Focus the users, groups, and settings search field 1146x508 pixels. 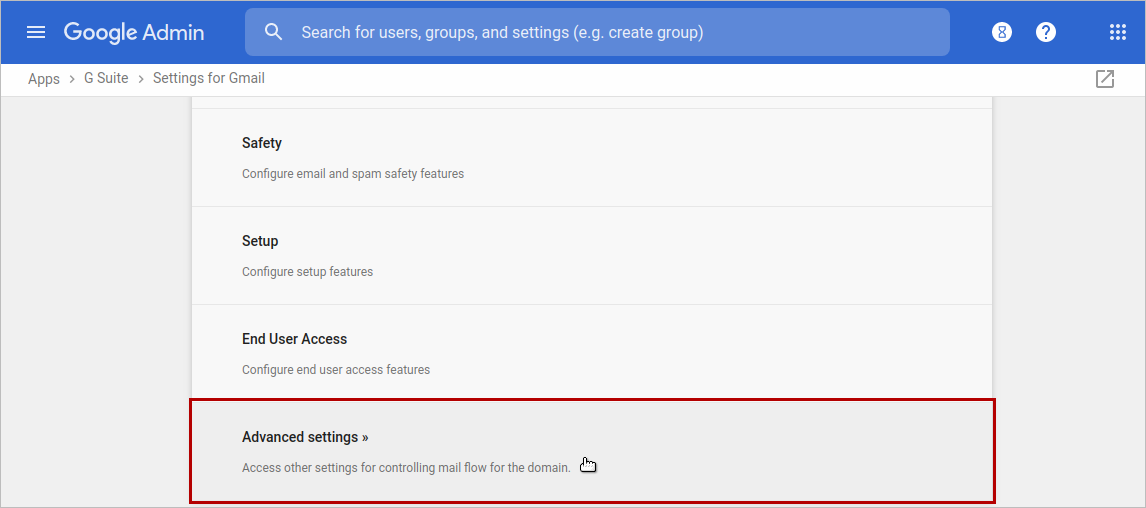600,32
